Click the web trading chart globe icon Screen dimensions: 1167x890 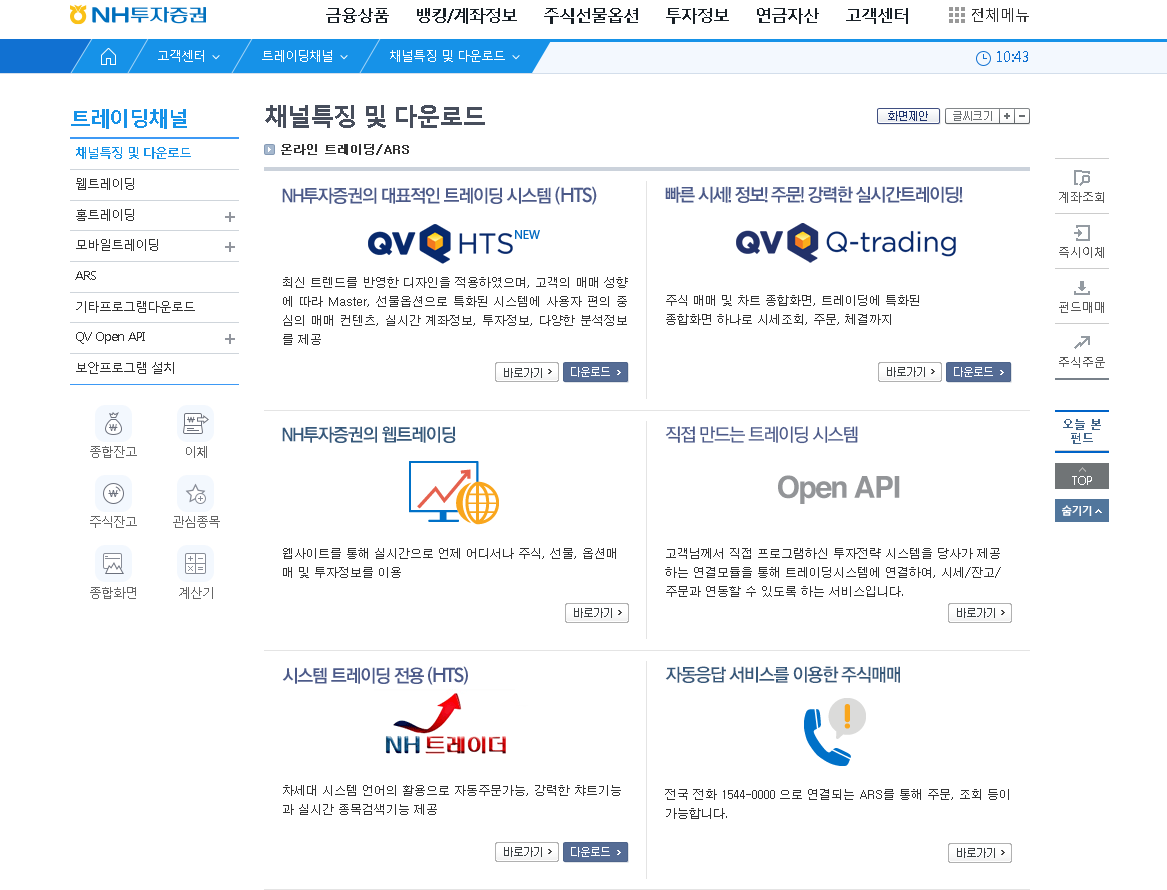click(454, 493)
